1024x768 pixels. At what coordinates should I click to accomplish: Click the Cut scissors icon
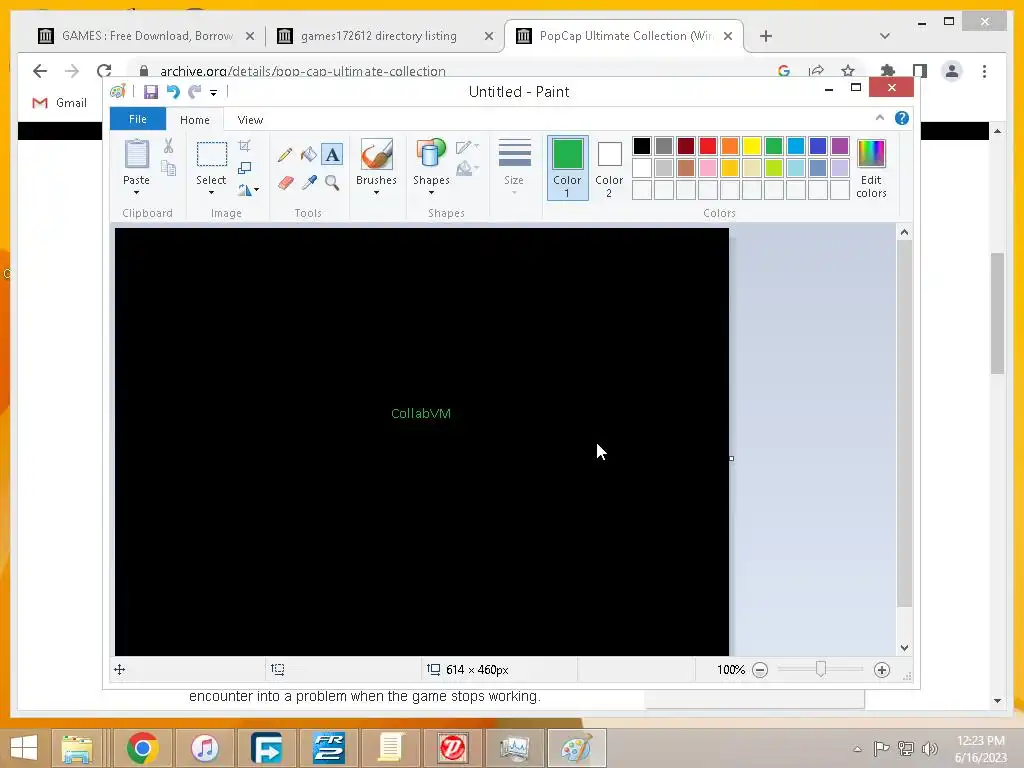(x=168, y=146)
